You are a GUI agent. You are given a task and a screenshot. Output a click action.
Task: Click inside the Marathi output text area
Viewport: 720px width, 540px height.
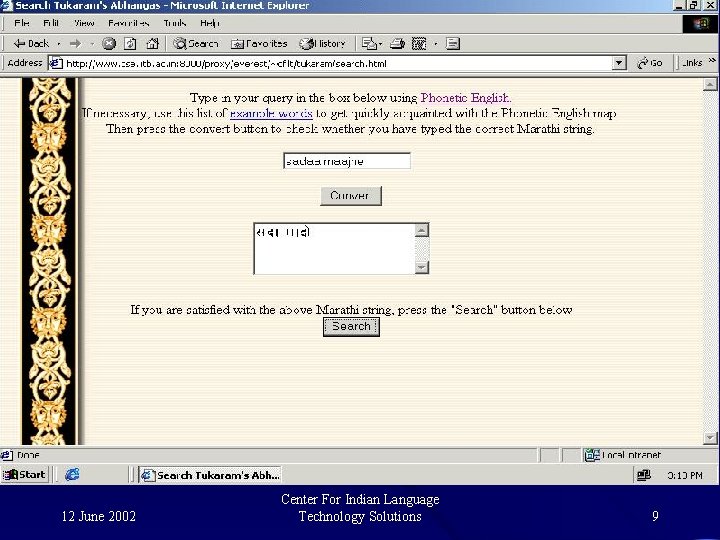coord(334,249)
